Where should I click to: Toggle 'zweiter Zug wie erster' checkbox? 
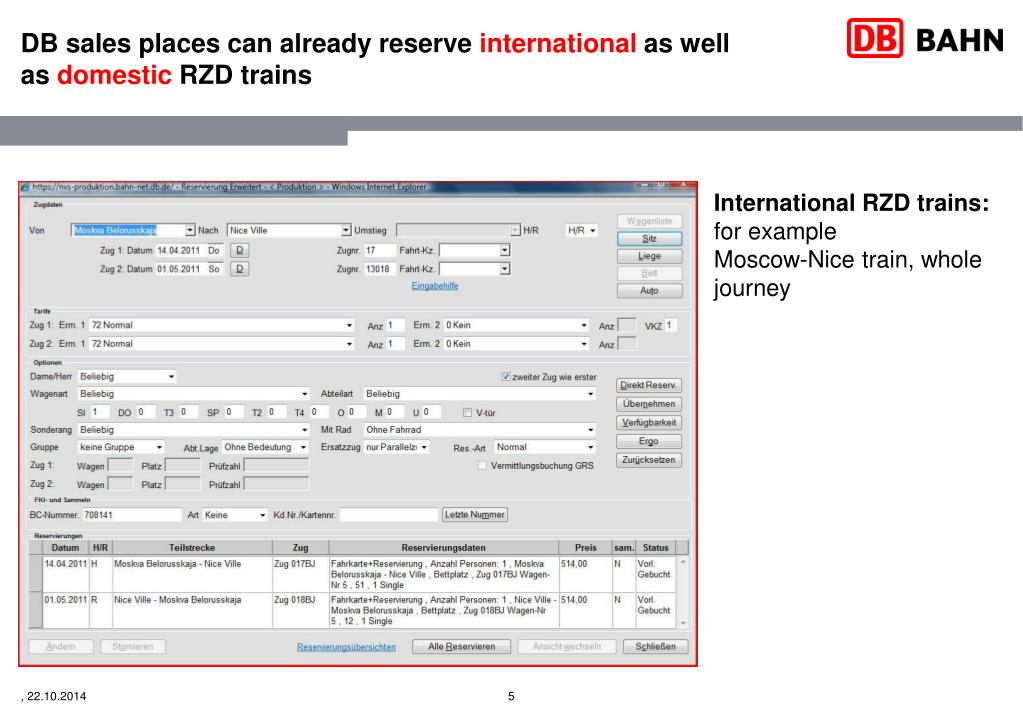[x=505, y=377]
